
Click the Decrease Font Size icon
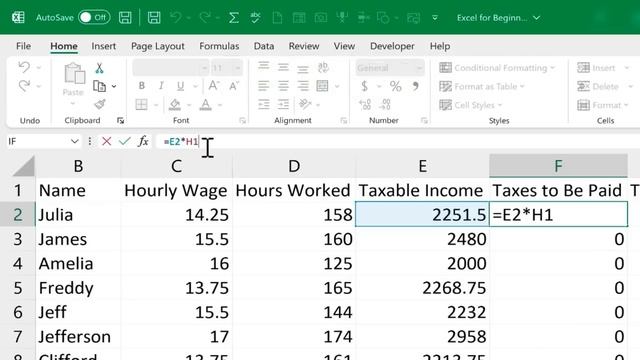(x=234, y=86)
